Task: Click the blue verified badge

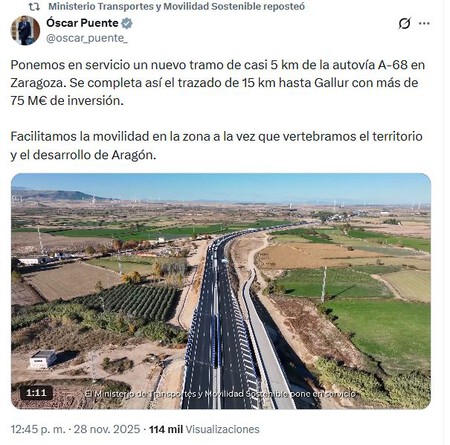Action: tap(127, 23)
